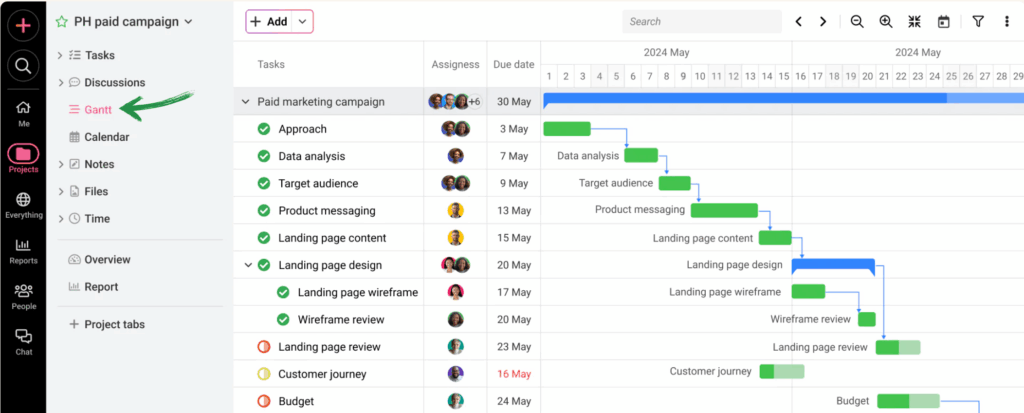Focus the Search input field
This screenshot has height=413, width=1024.
pos(701,22)
